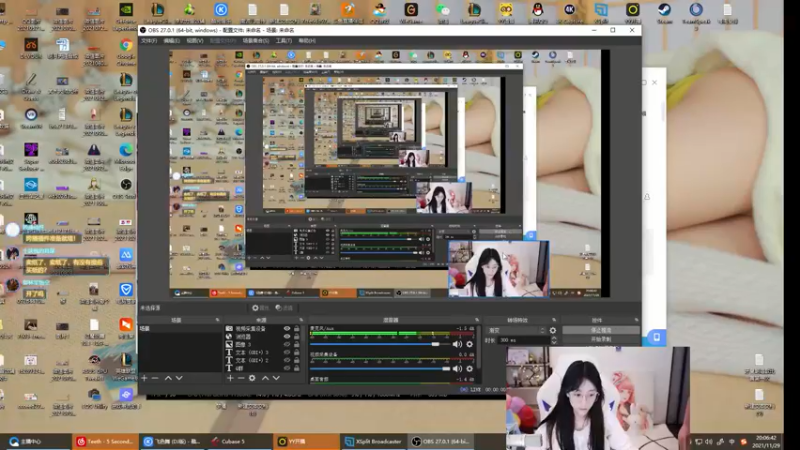Toggle visibility of 文本 (GDI+) 2 source

click(287, 360)
